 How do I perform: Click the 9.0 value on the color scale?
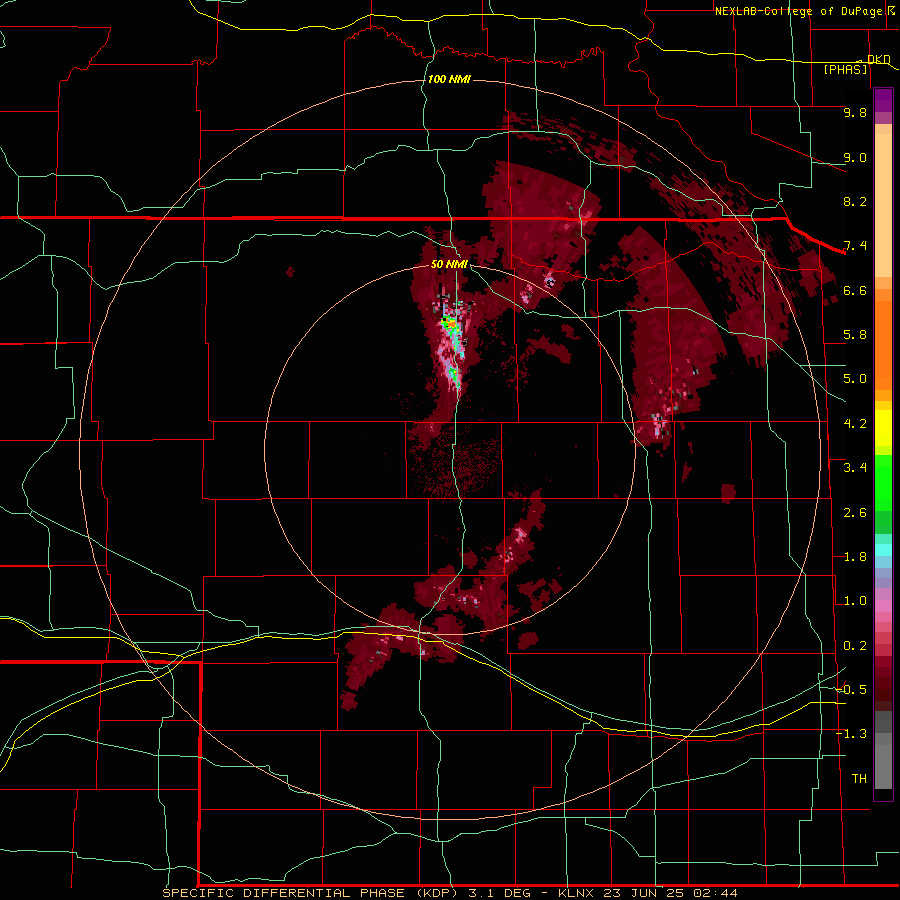click(x=855, y=157)
